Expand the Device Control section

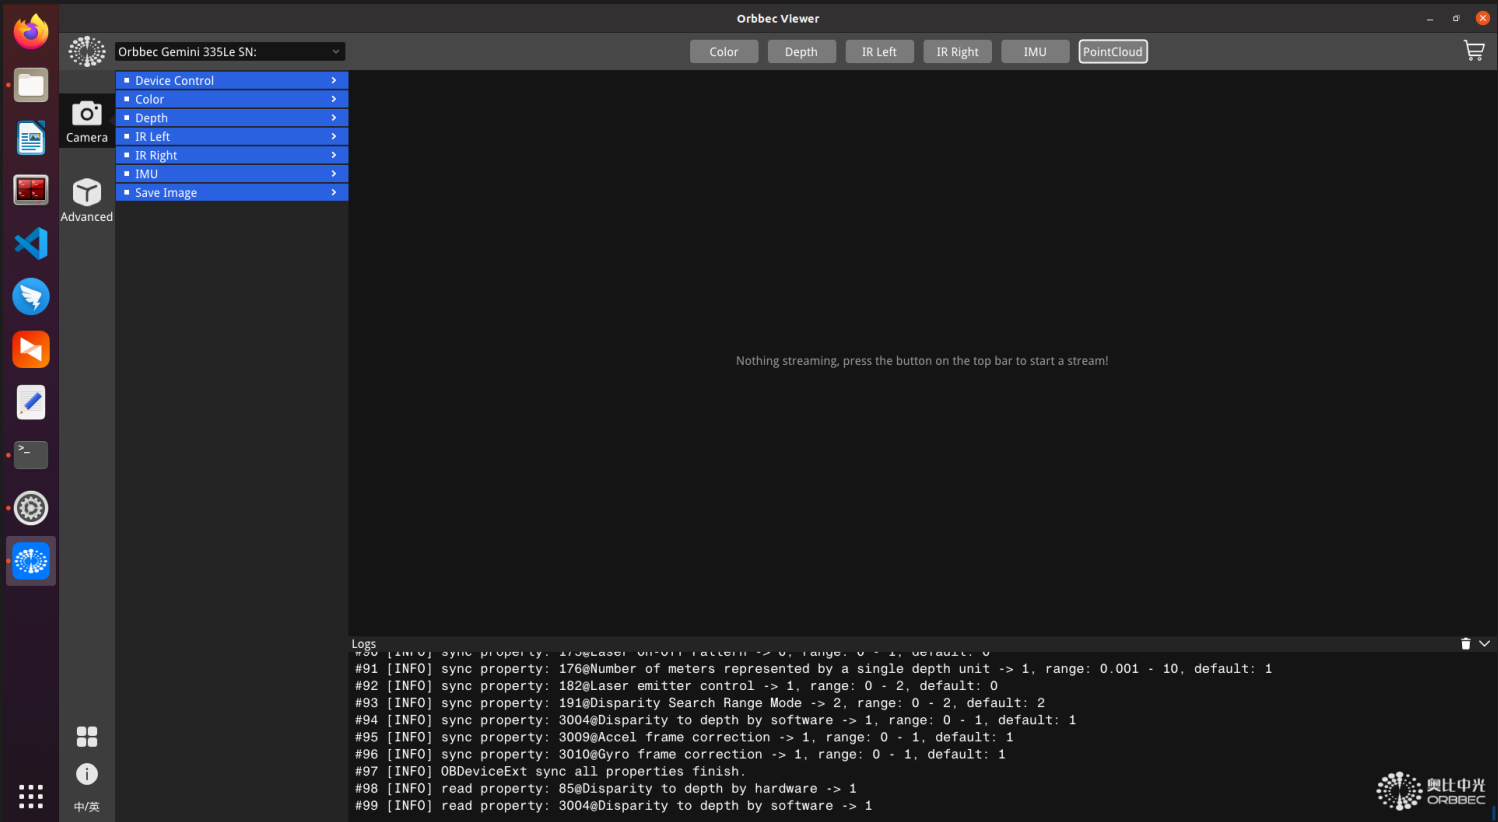[x=232, y=80]
